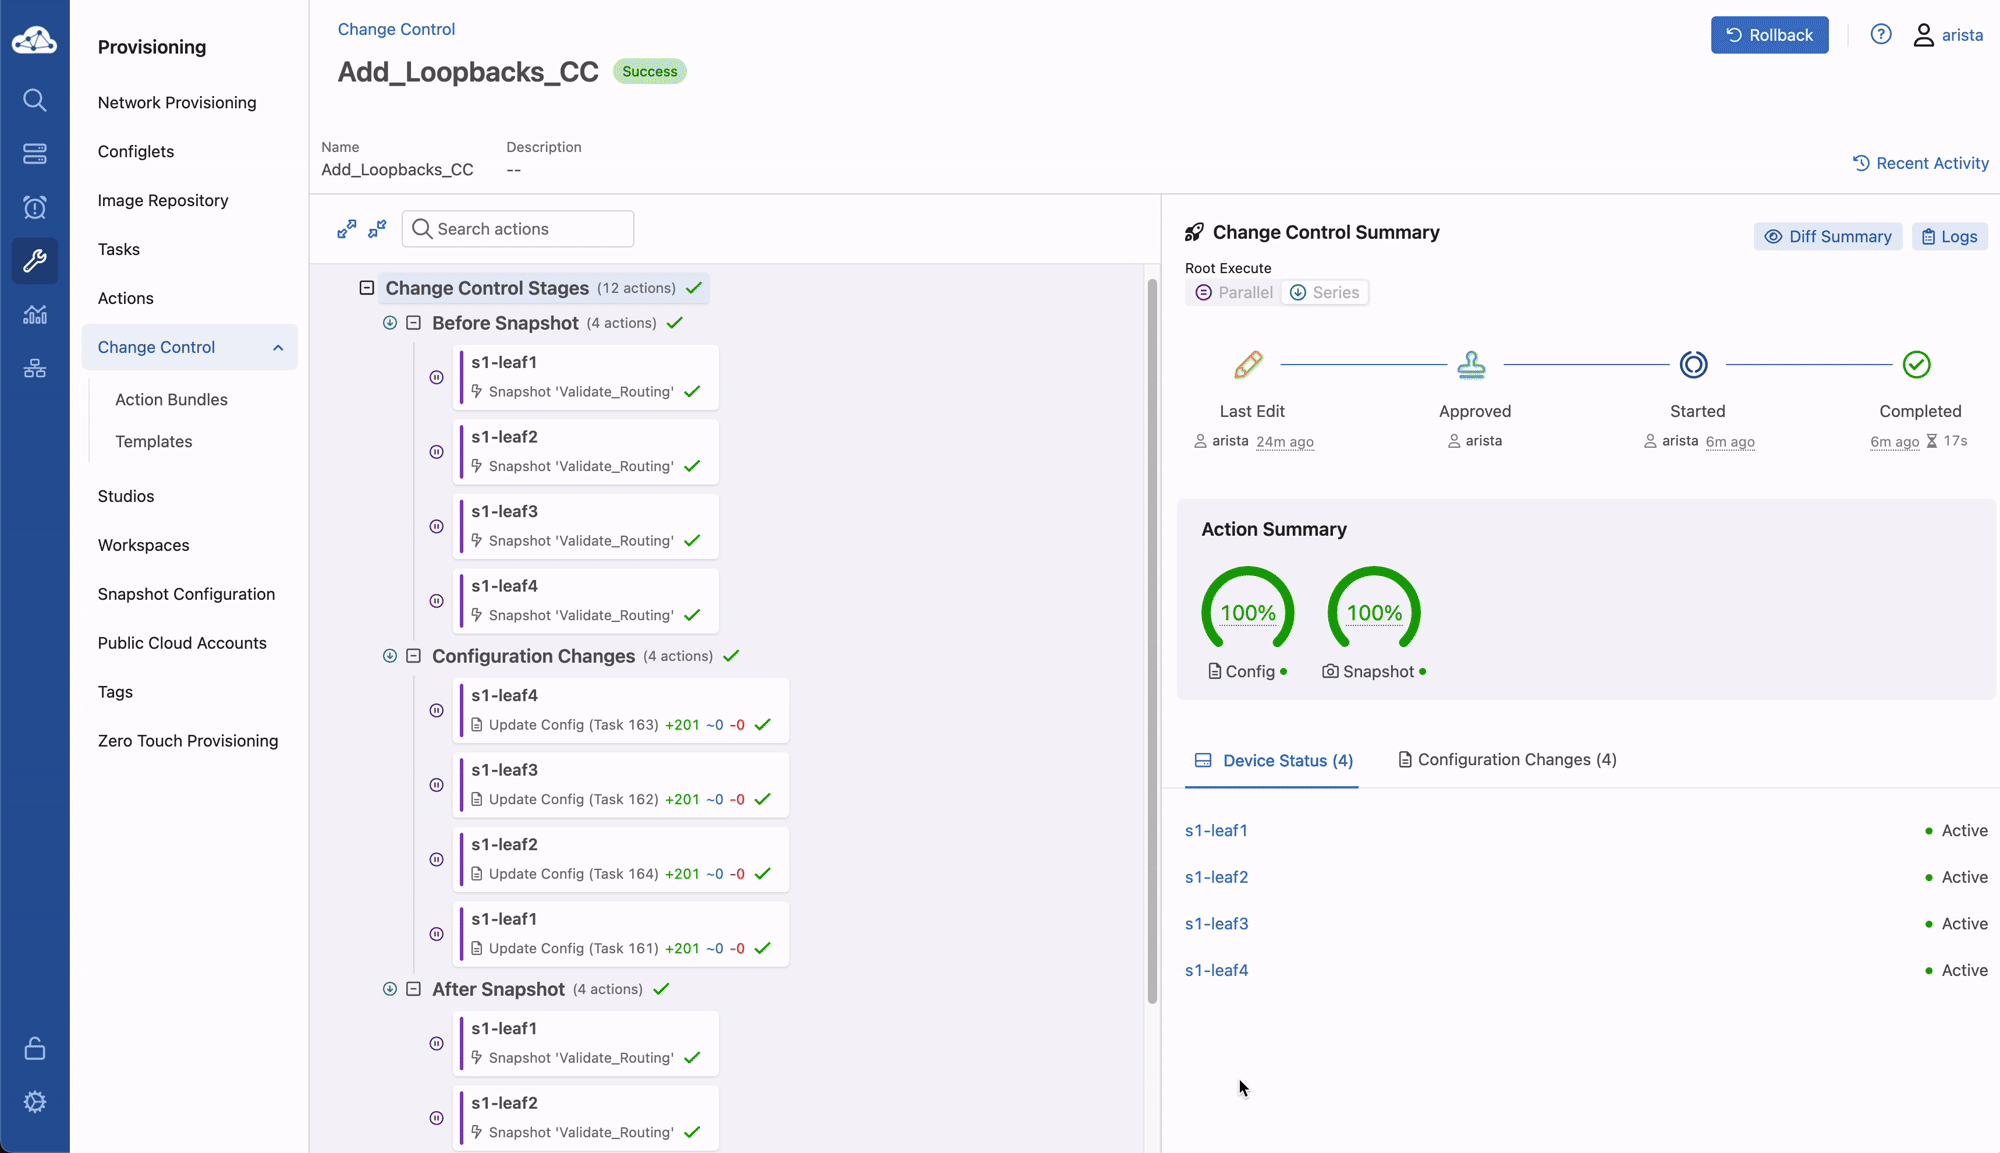Collapse the Change Control Stages tree
The image size is (2000, 1153).
point(367,288)
